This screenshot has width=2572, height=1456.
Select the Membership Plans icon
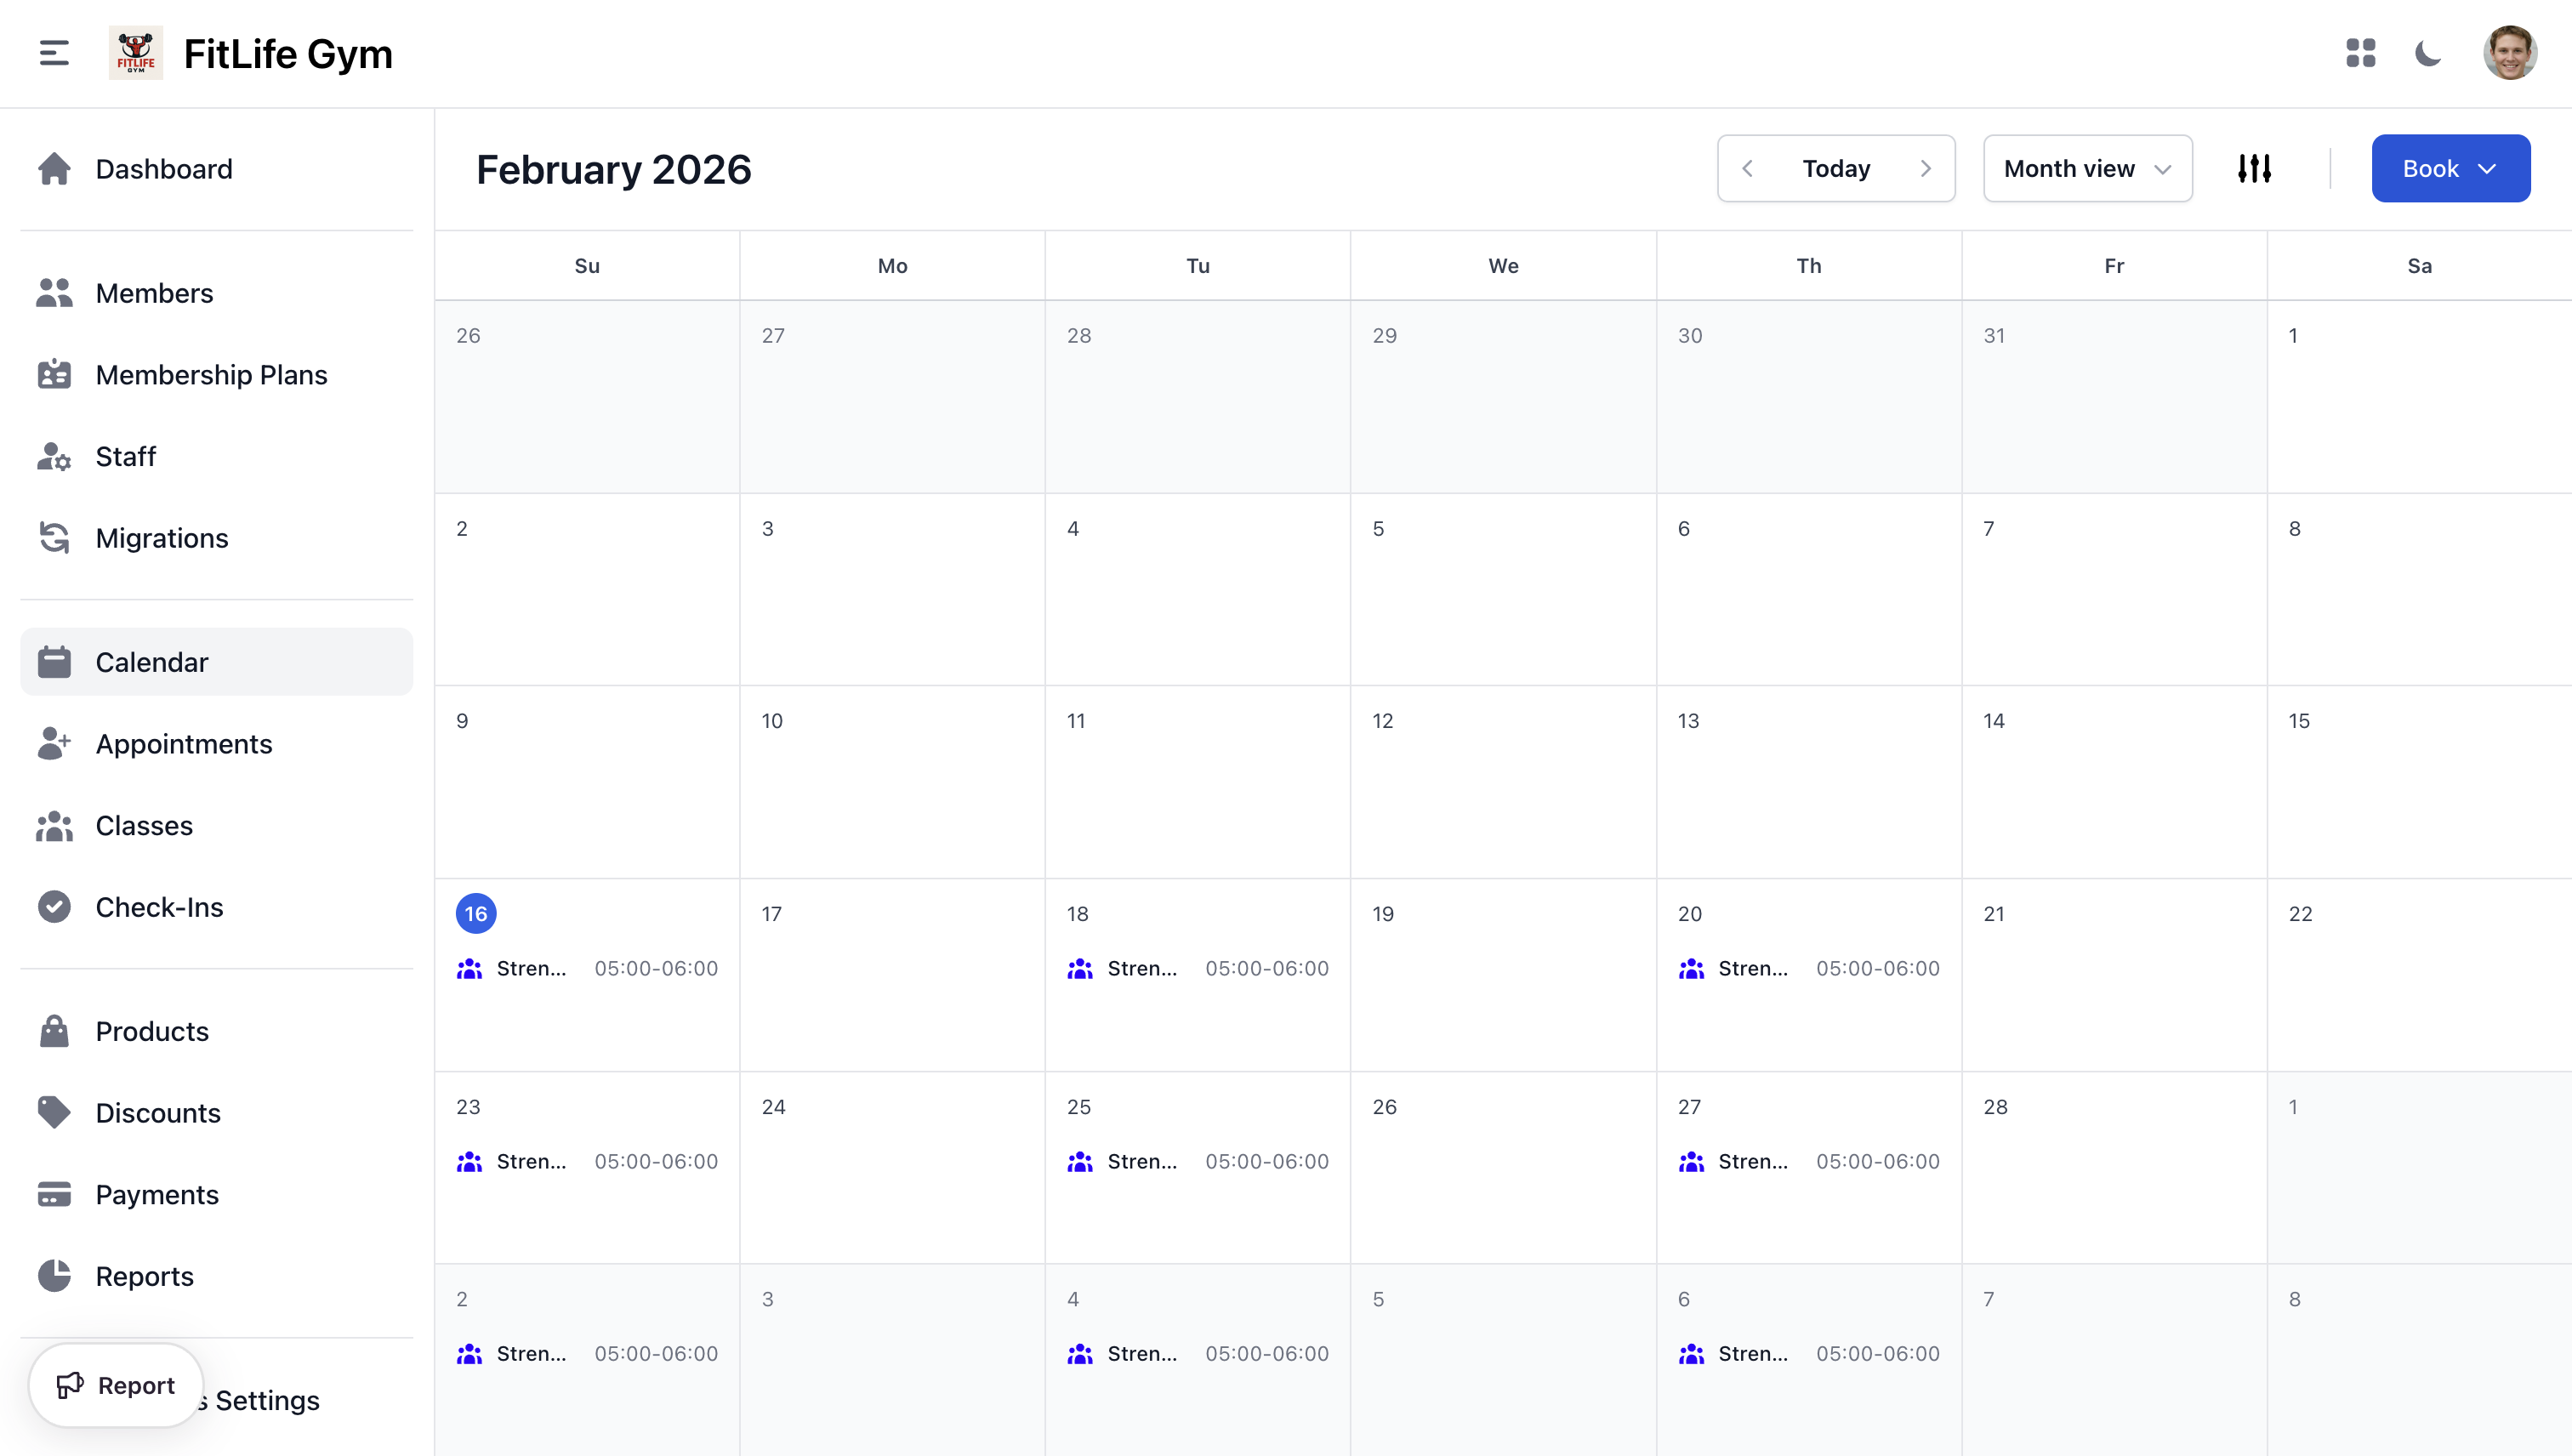click(55, 374)
